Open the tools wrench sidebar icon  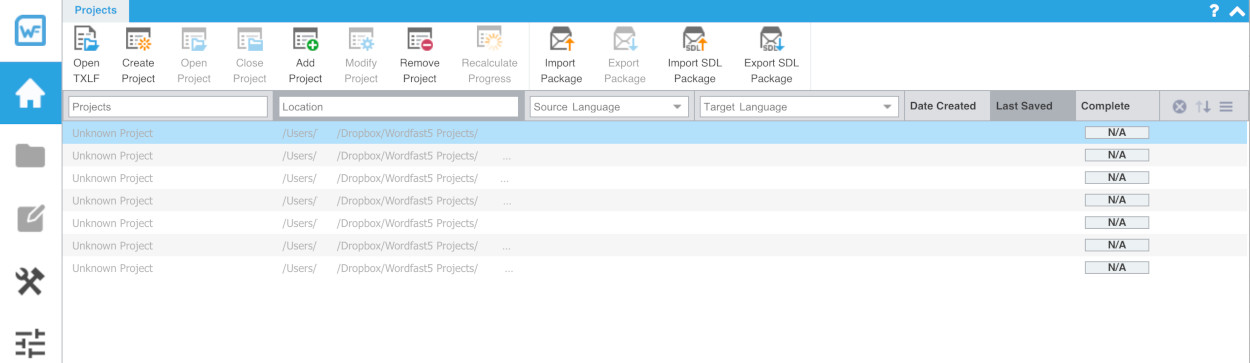click(30, 281)
